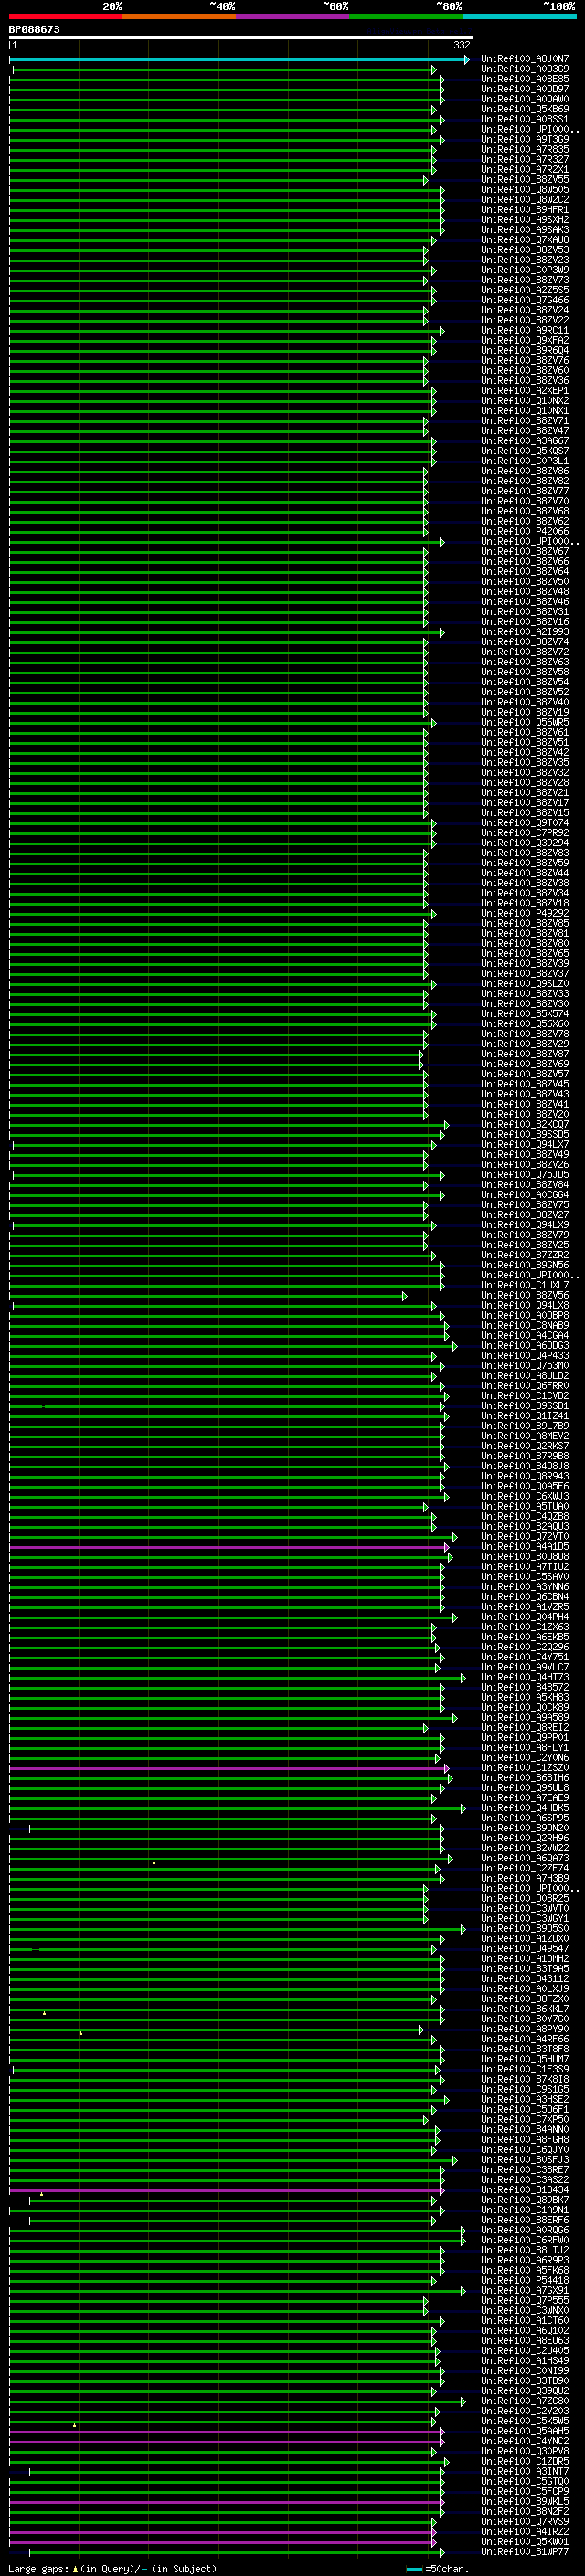Select hit label UniRef100_Q5KB69
The width and height of the screenshot is (585, 2576).
(525, 109)
